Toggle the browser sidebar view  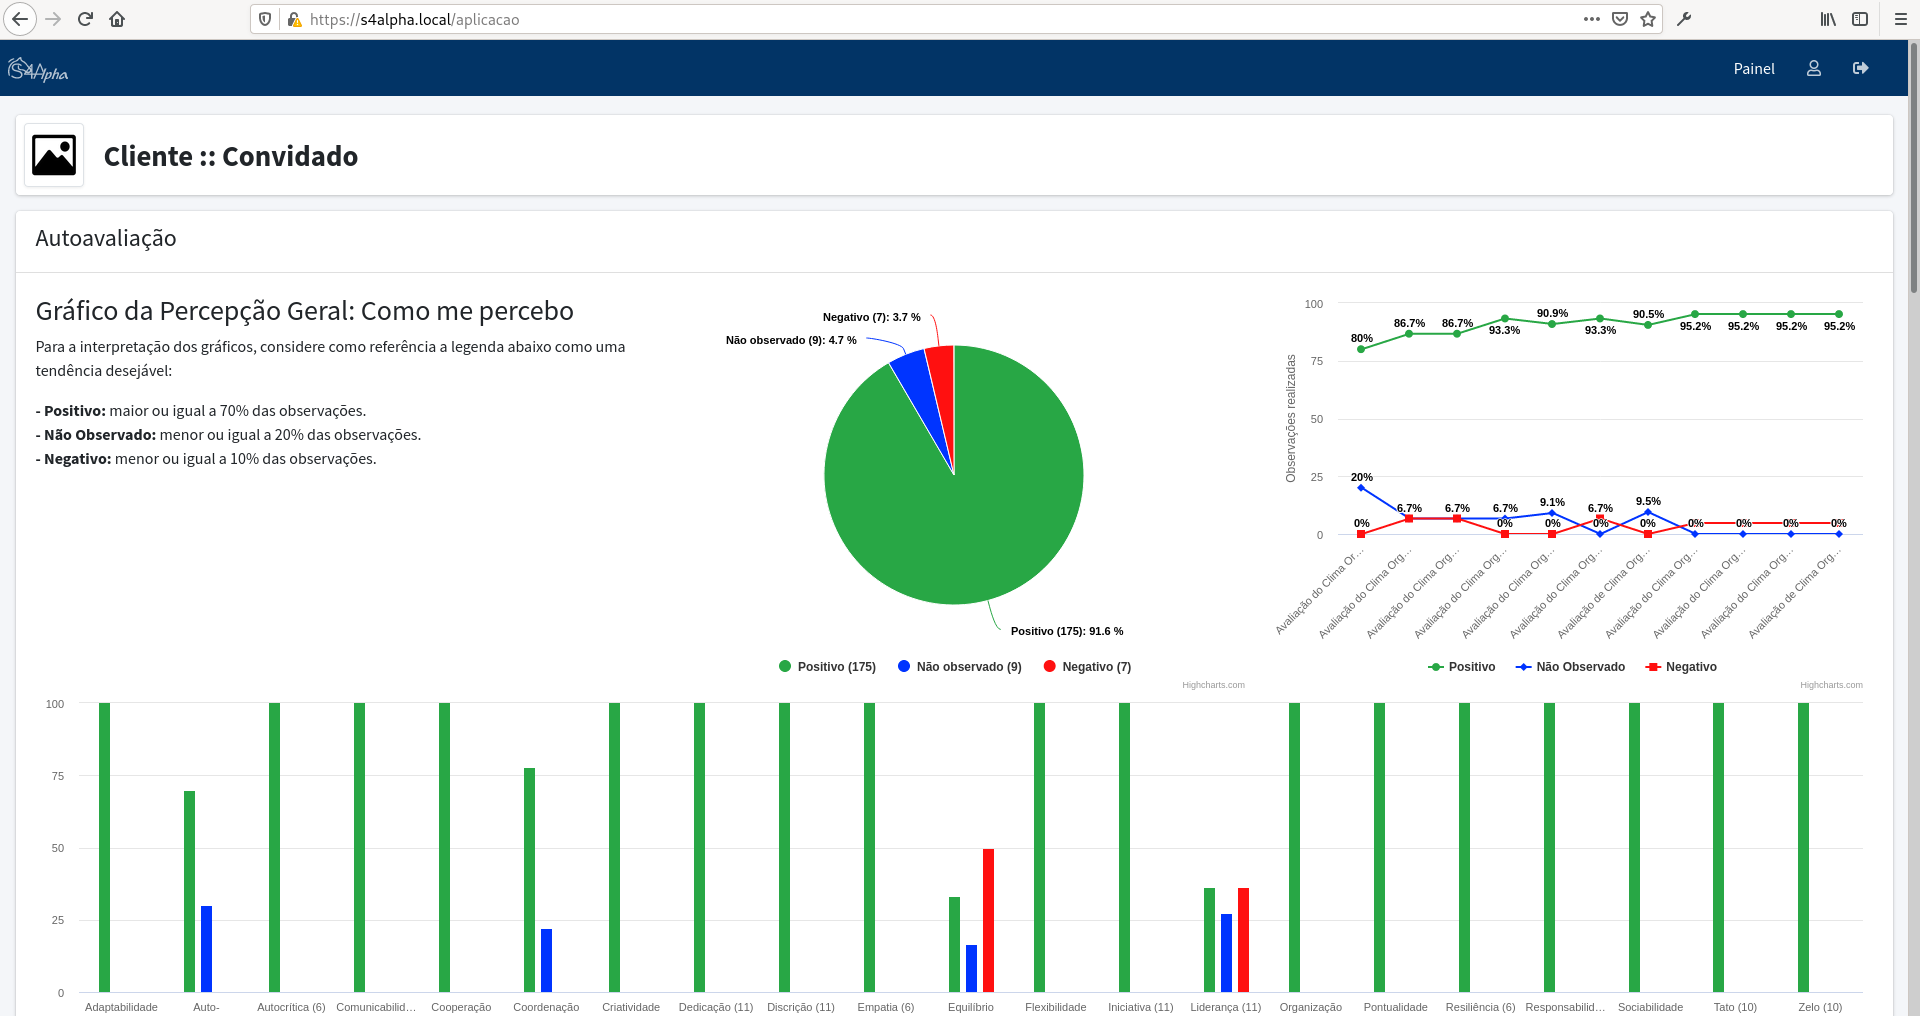(1860, 19)
